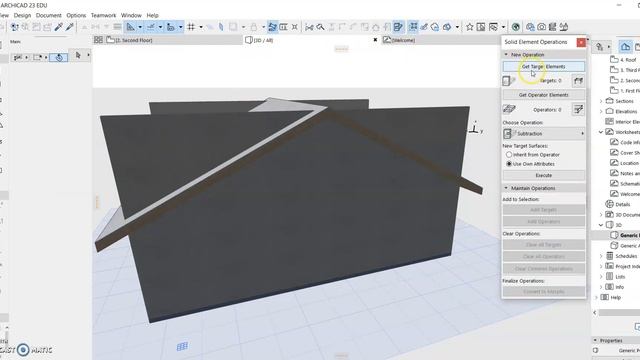Image resolution: width=640 pixels, height=360 pixels.
Task: Select the Arrow tool in the toolbox
Action: pyautogui.click(x=78, y=56)
